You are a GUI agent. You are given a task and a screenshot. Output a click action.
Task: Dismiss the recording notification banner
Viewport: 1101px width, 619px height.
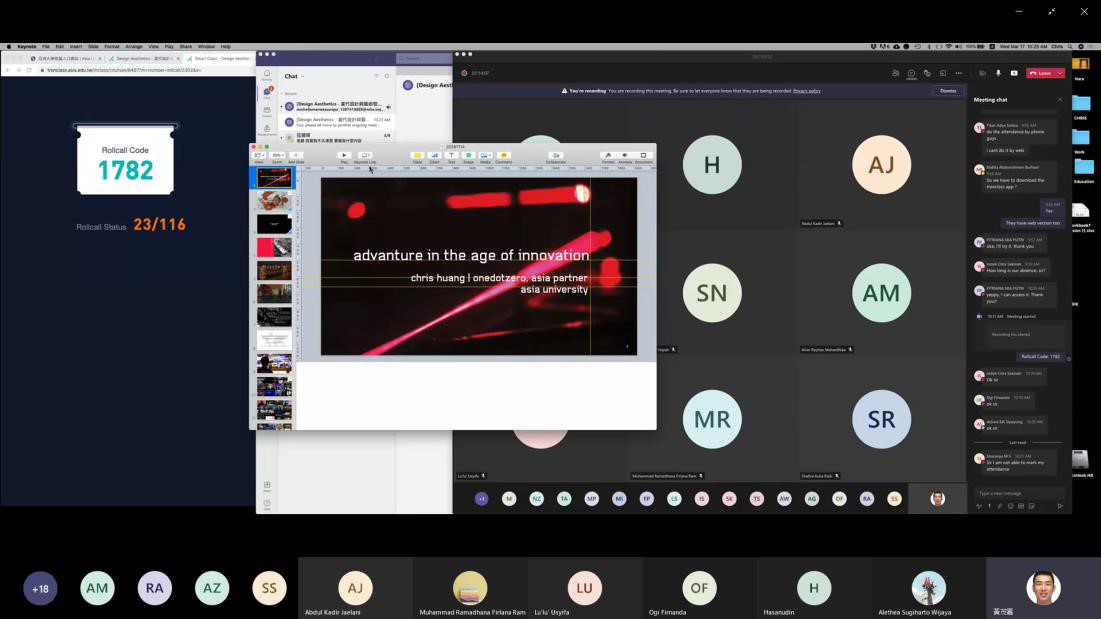948,91
